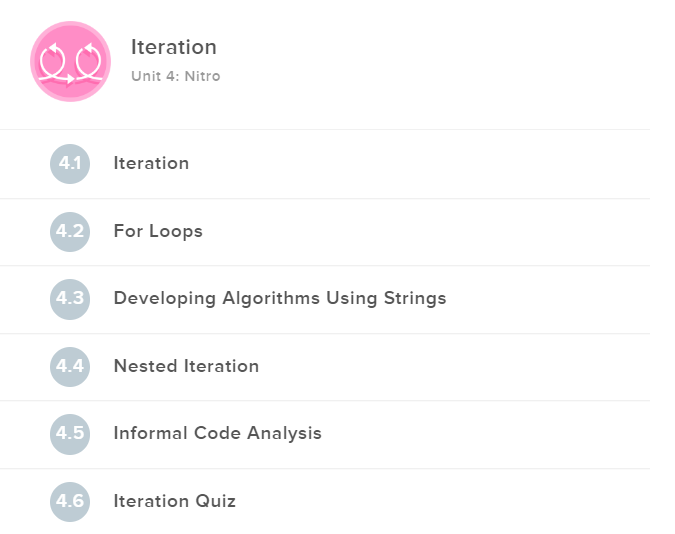
Task: Click the 'Unit 4: Nitro' subtitle
Action: pyautogui.click(x=175, y=76)
